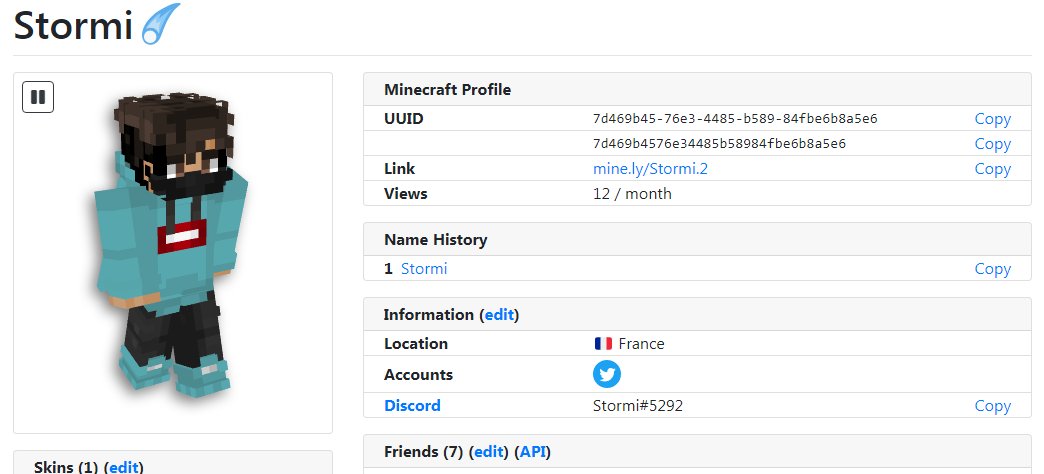1044x474 pixels.
Task: Click the '12 / month' views value
Action: [632, 194]
